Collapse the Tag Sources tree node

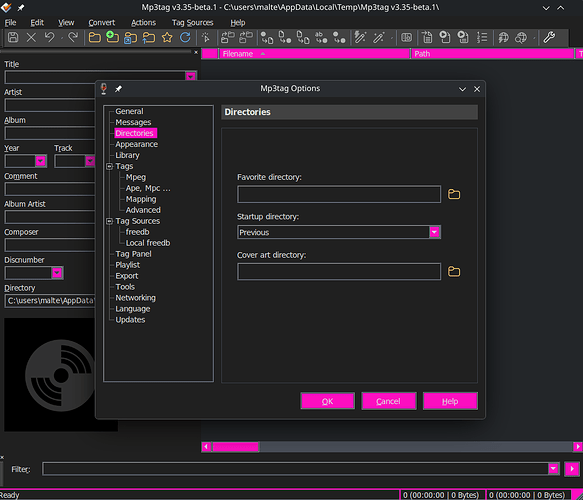[x=109, y=221]
